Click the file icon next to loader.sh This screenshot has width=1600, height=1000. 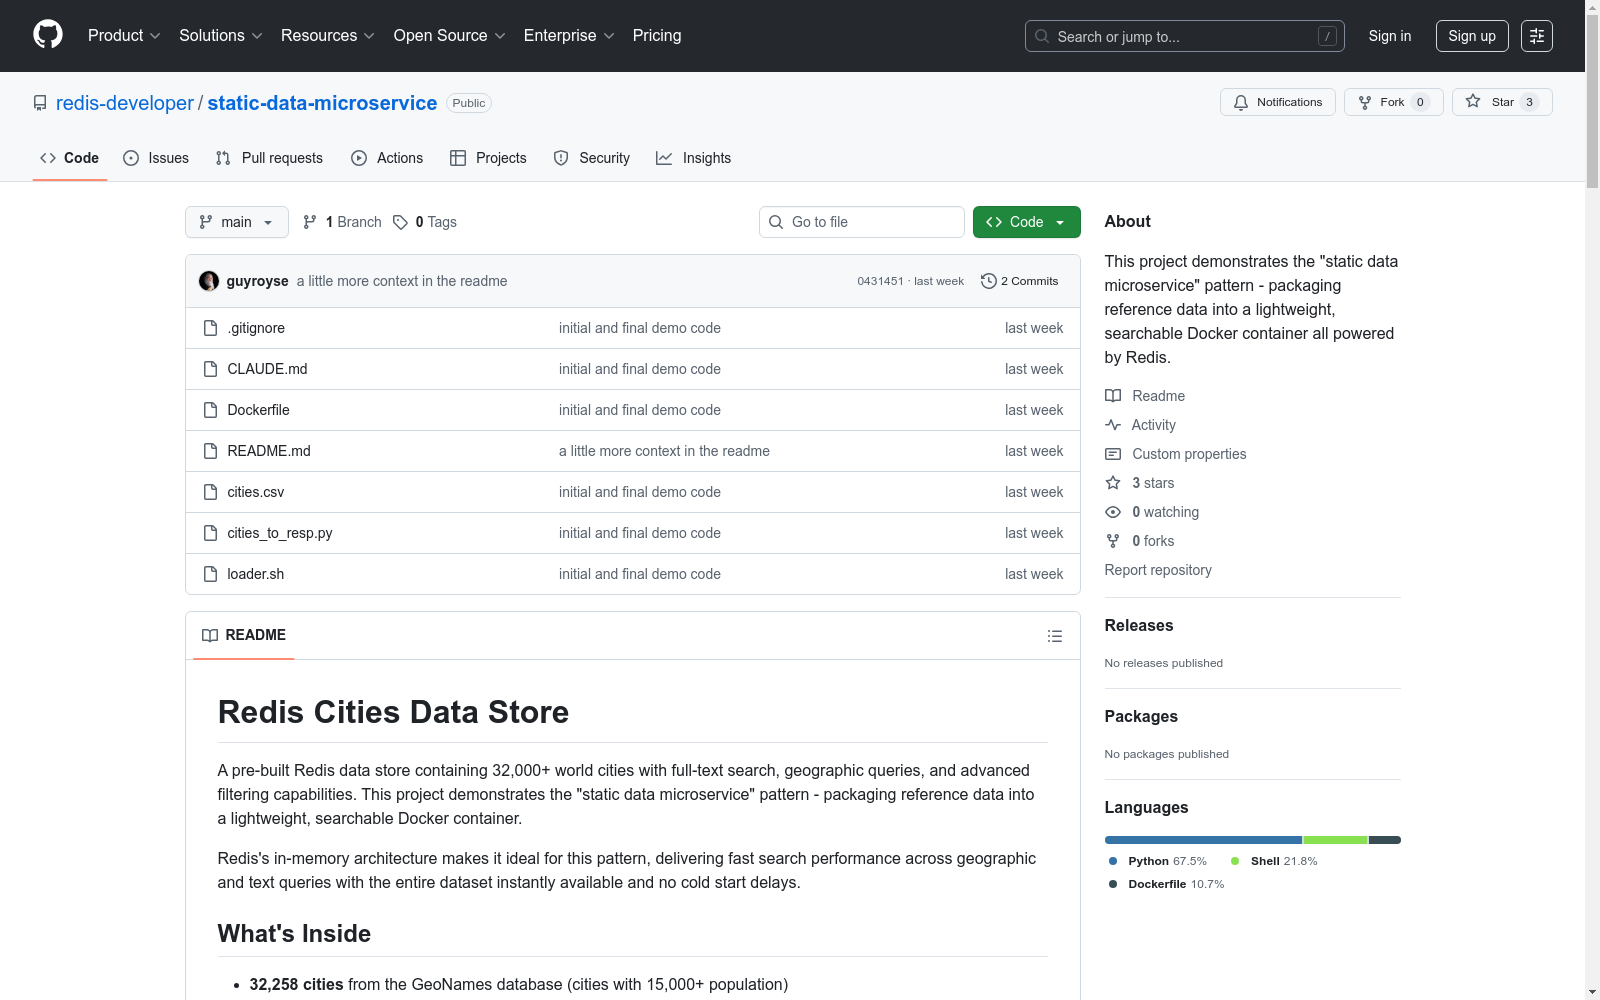click(x=210, y=574)
